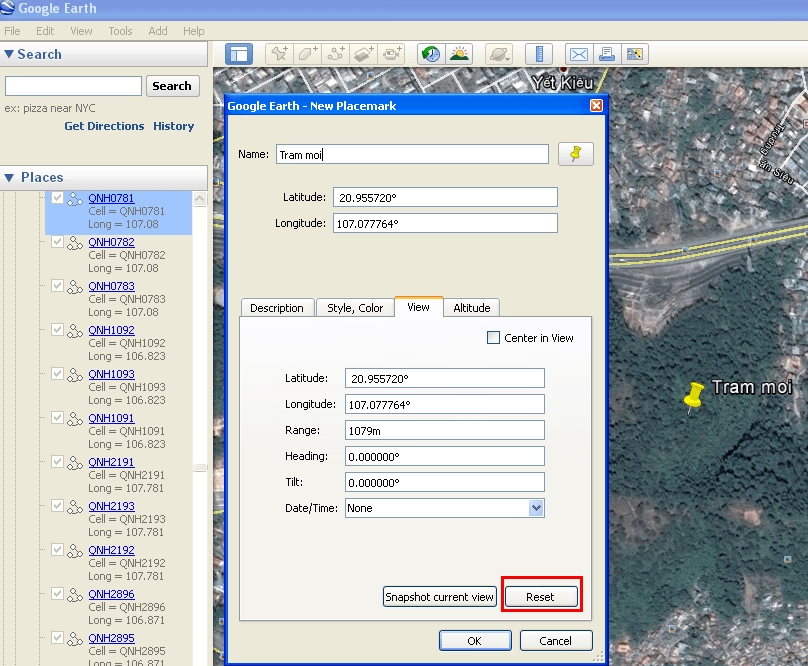This screenshot has height=666, width=808.
Task: Toggle the sidebar panel toolbar button
Action: 239,54
